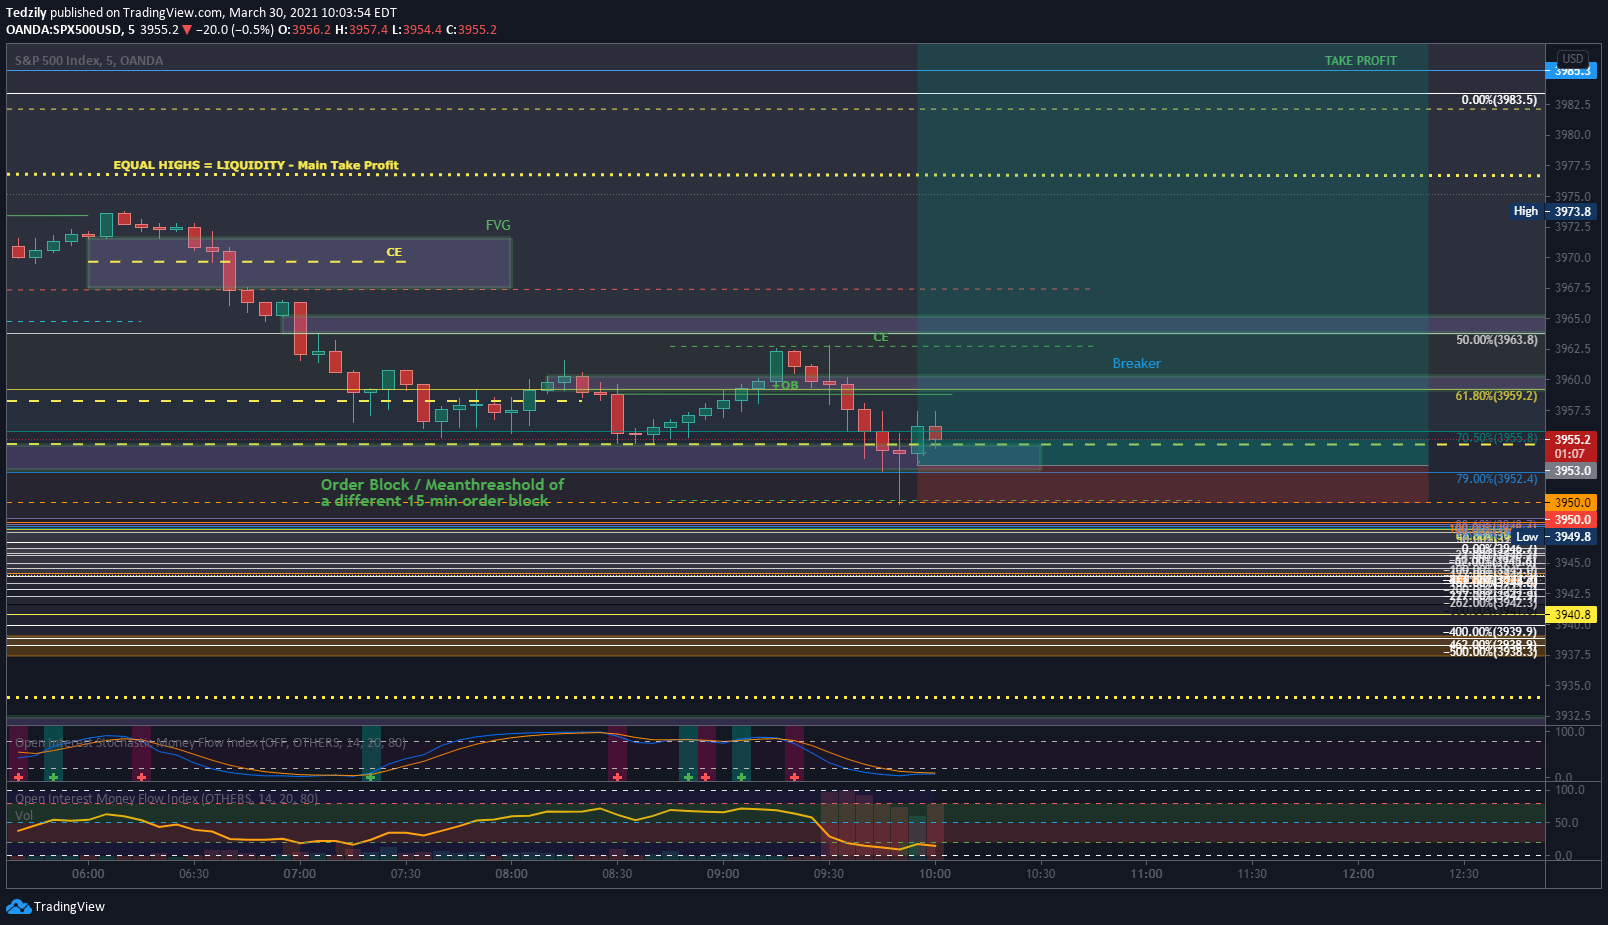Click the 3980.0 price axis label
Viewport: 1608px width, 925px height.
tap(1572, 135)
